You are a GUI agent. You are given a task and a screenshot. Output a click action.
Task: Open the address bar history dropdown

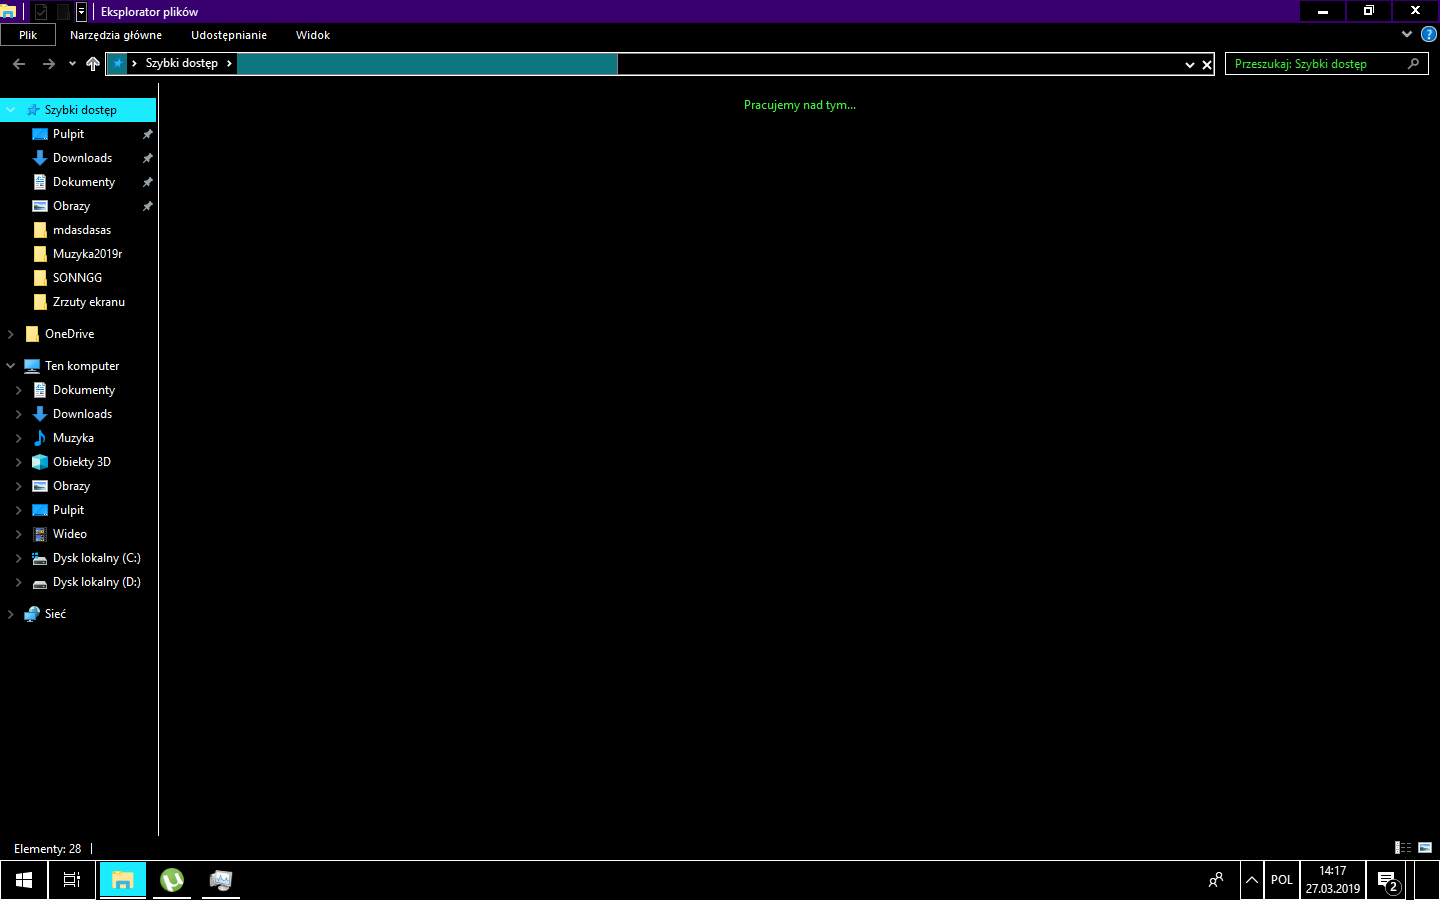[x=1190, y=65]
